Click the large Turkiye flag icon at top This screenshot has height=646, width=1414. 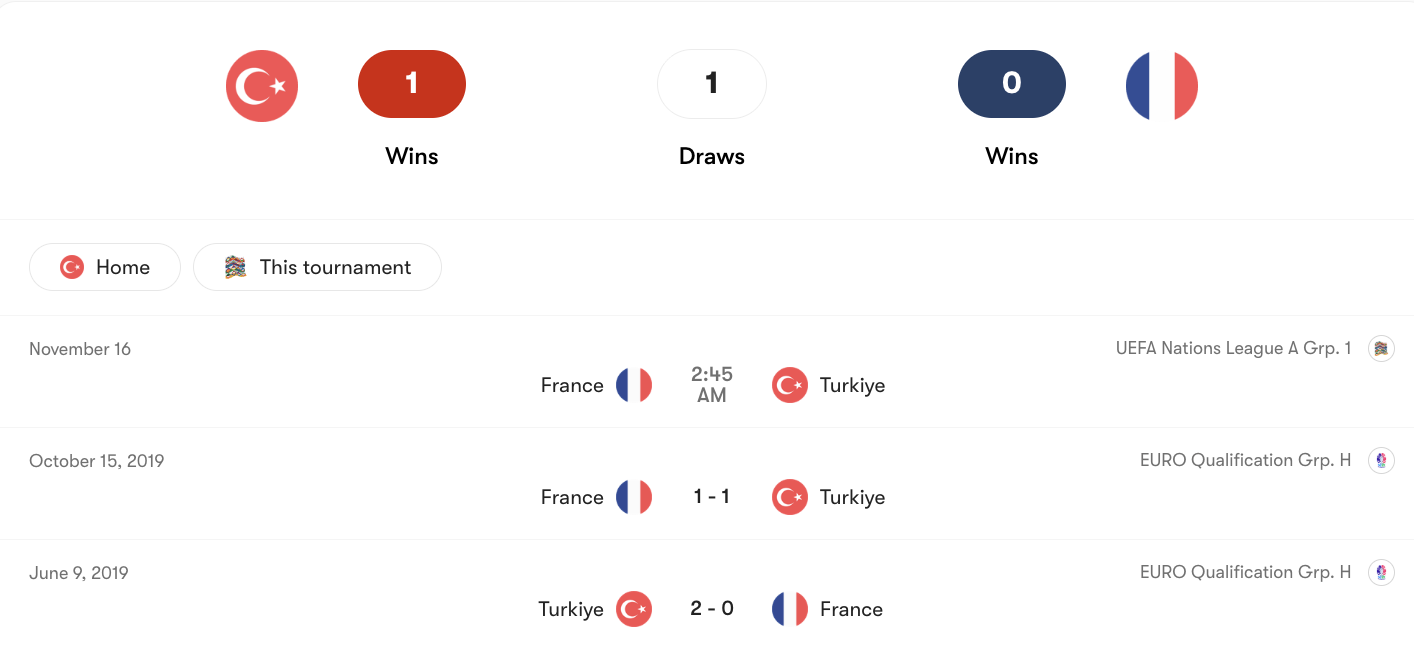(x=262, y=86)
